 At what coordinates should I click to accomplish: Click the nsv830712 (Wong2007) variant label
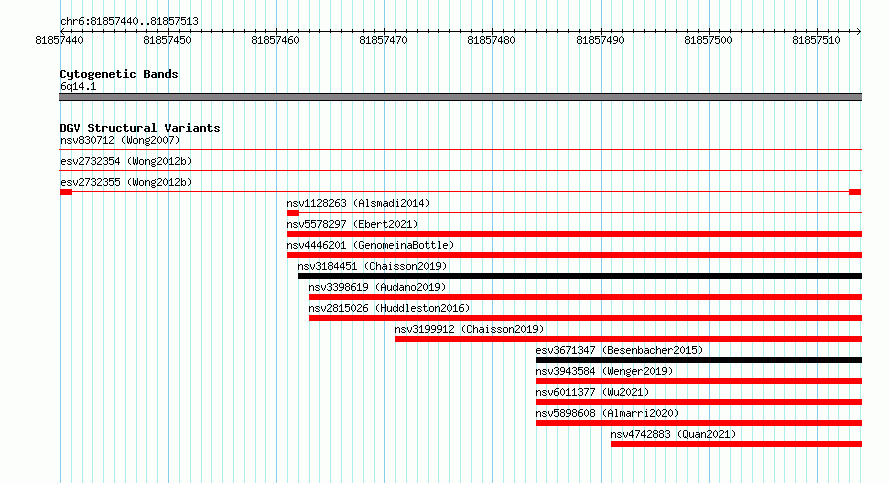coord(120,140)
